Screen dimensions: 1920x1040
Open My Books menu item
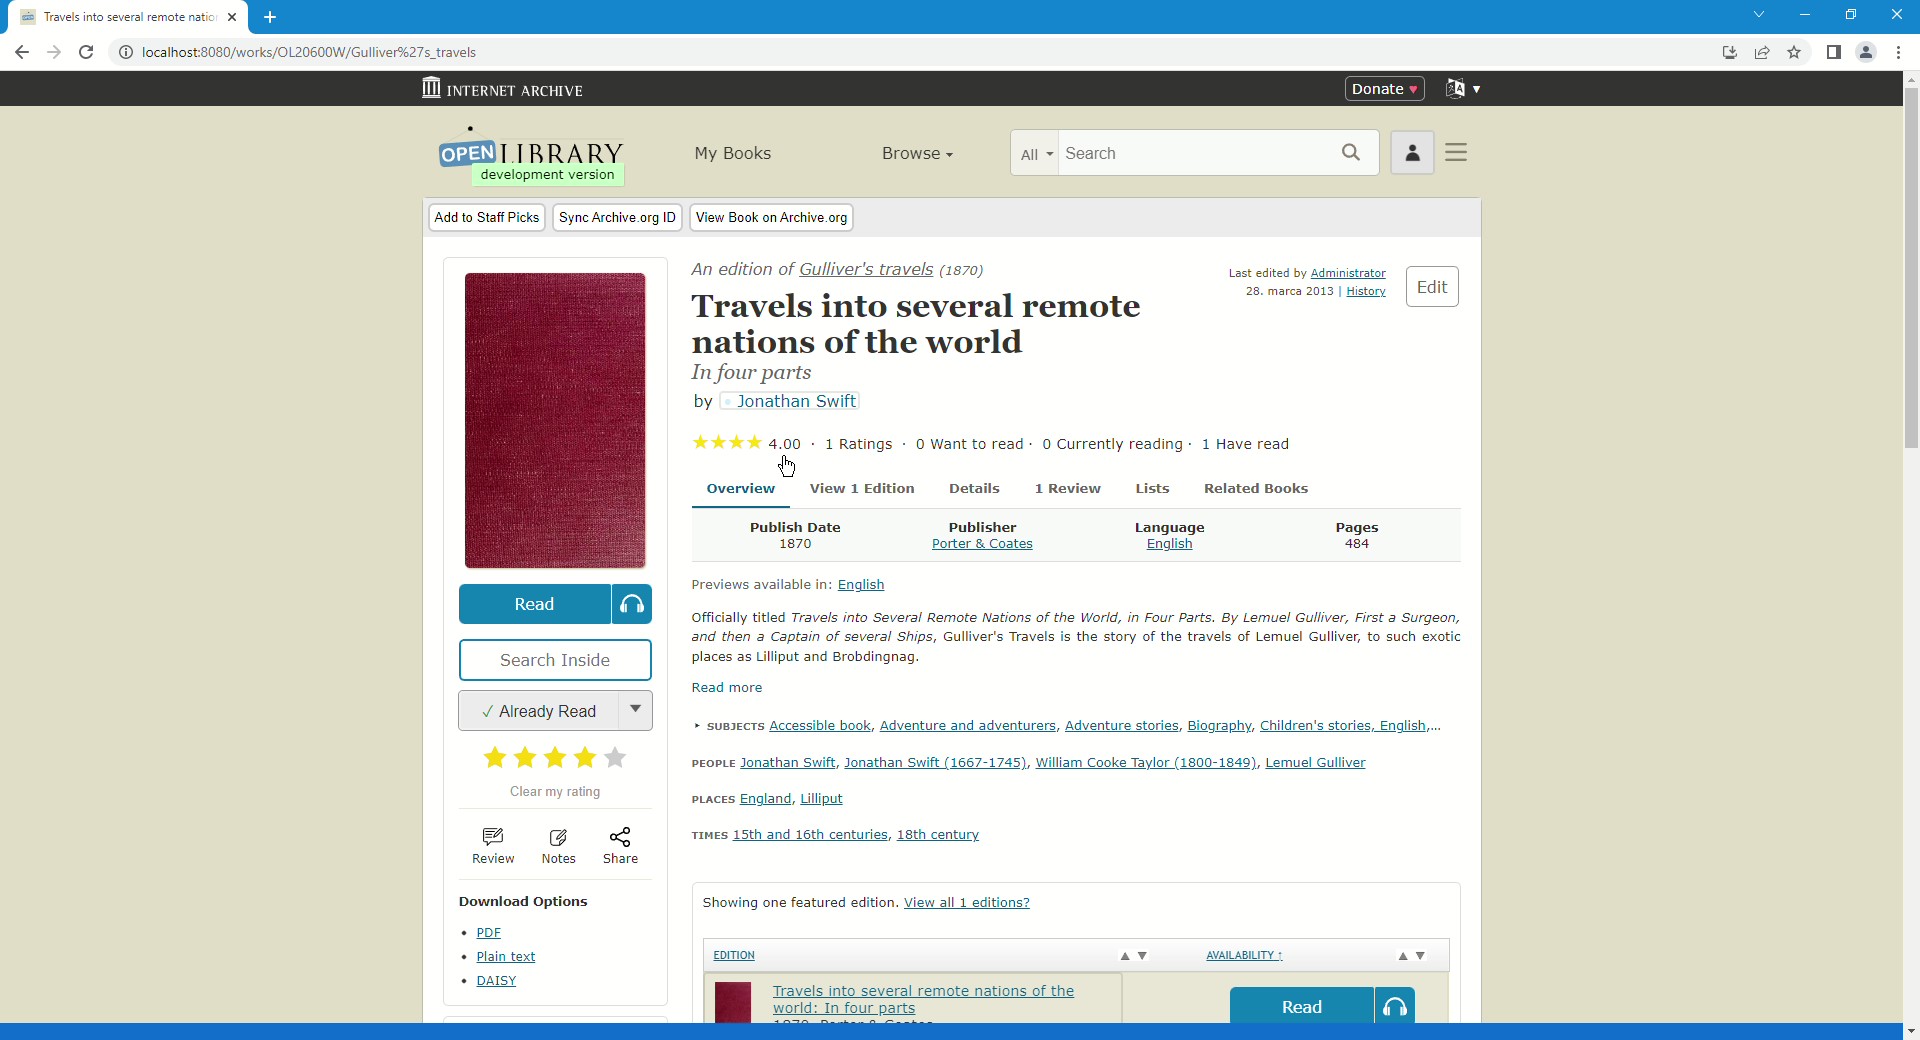click(x=733, y=153)
